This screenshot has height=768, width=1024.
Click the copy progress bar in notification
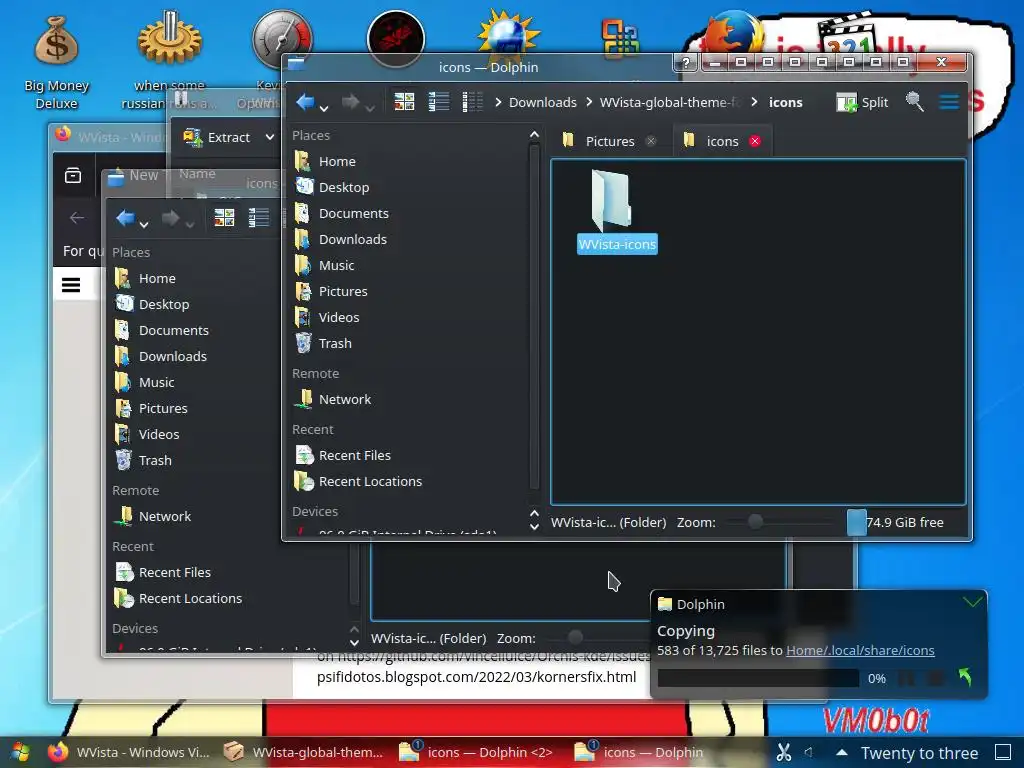click(758, 678)
